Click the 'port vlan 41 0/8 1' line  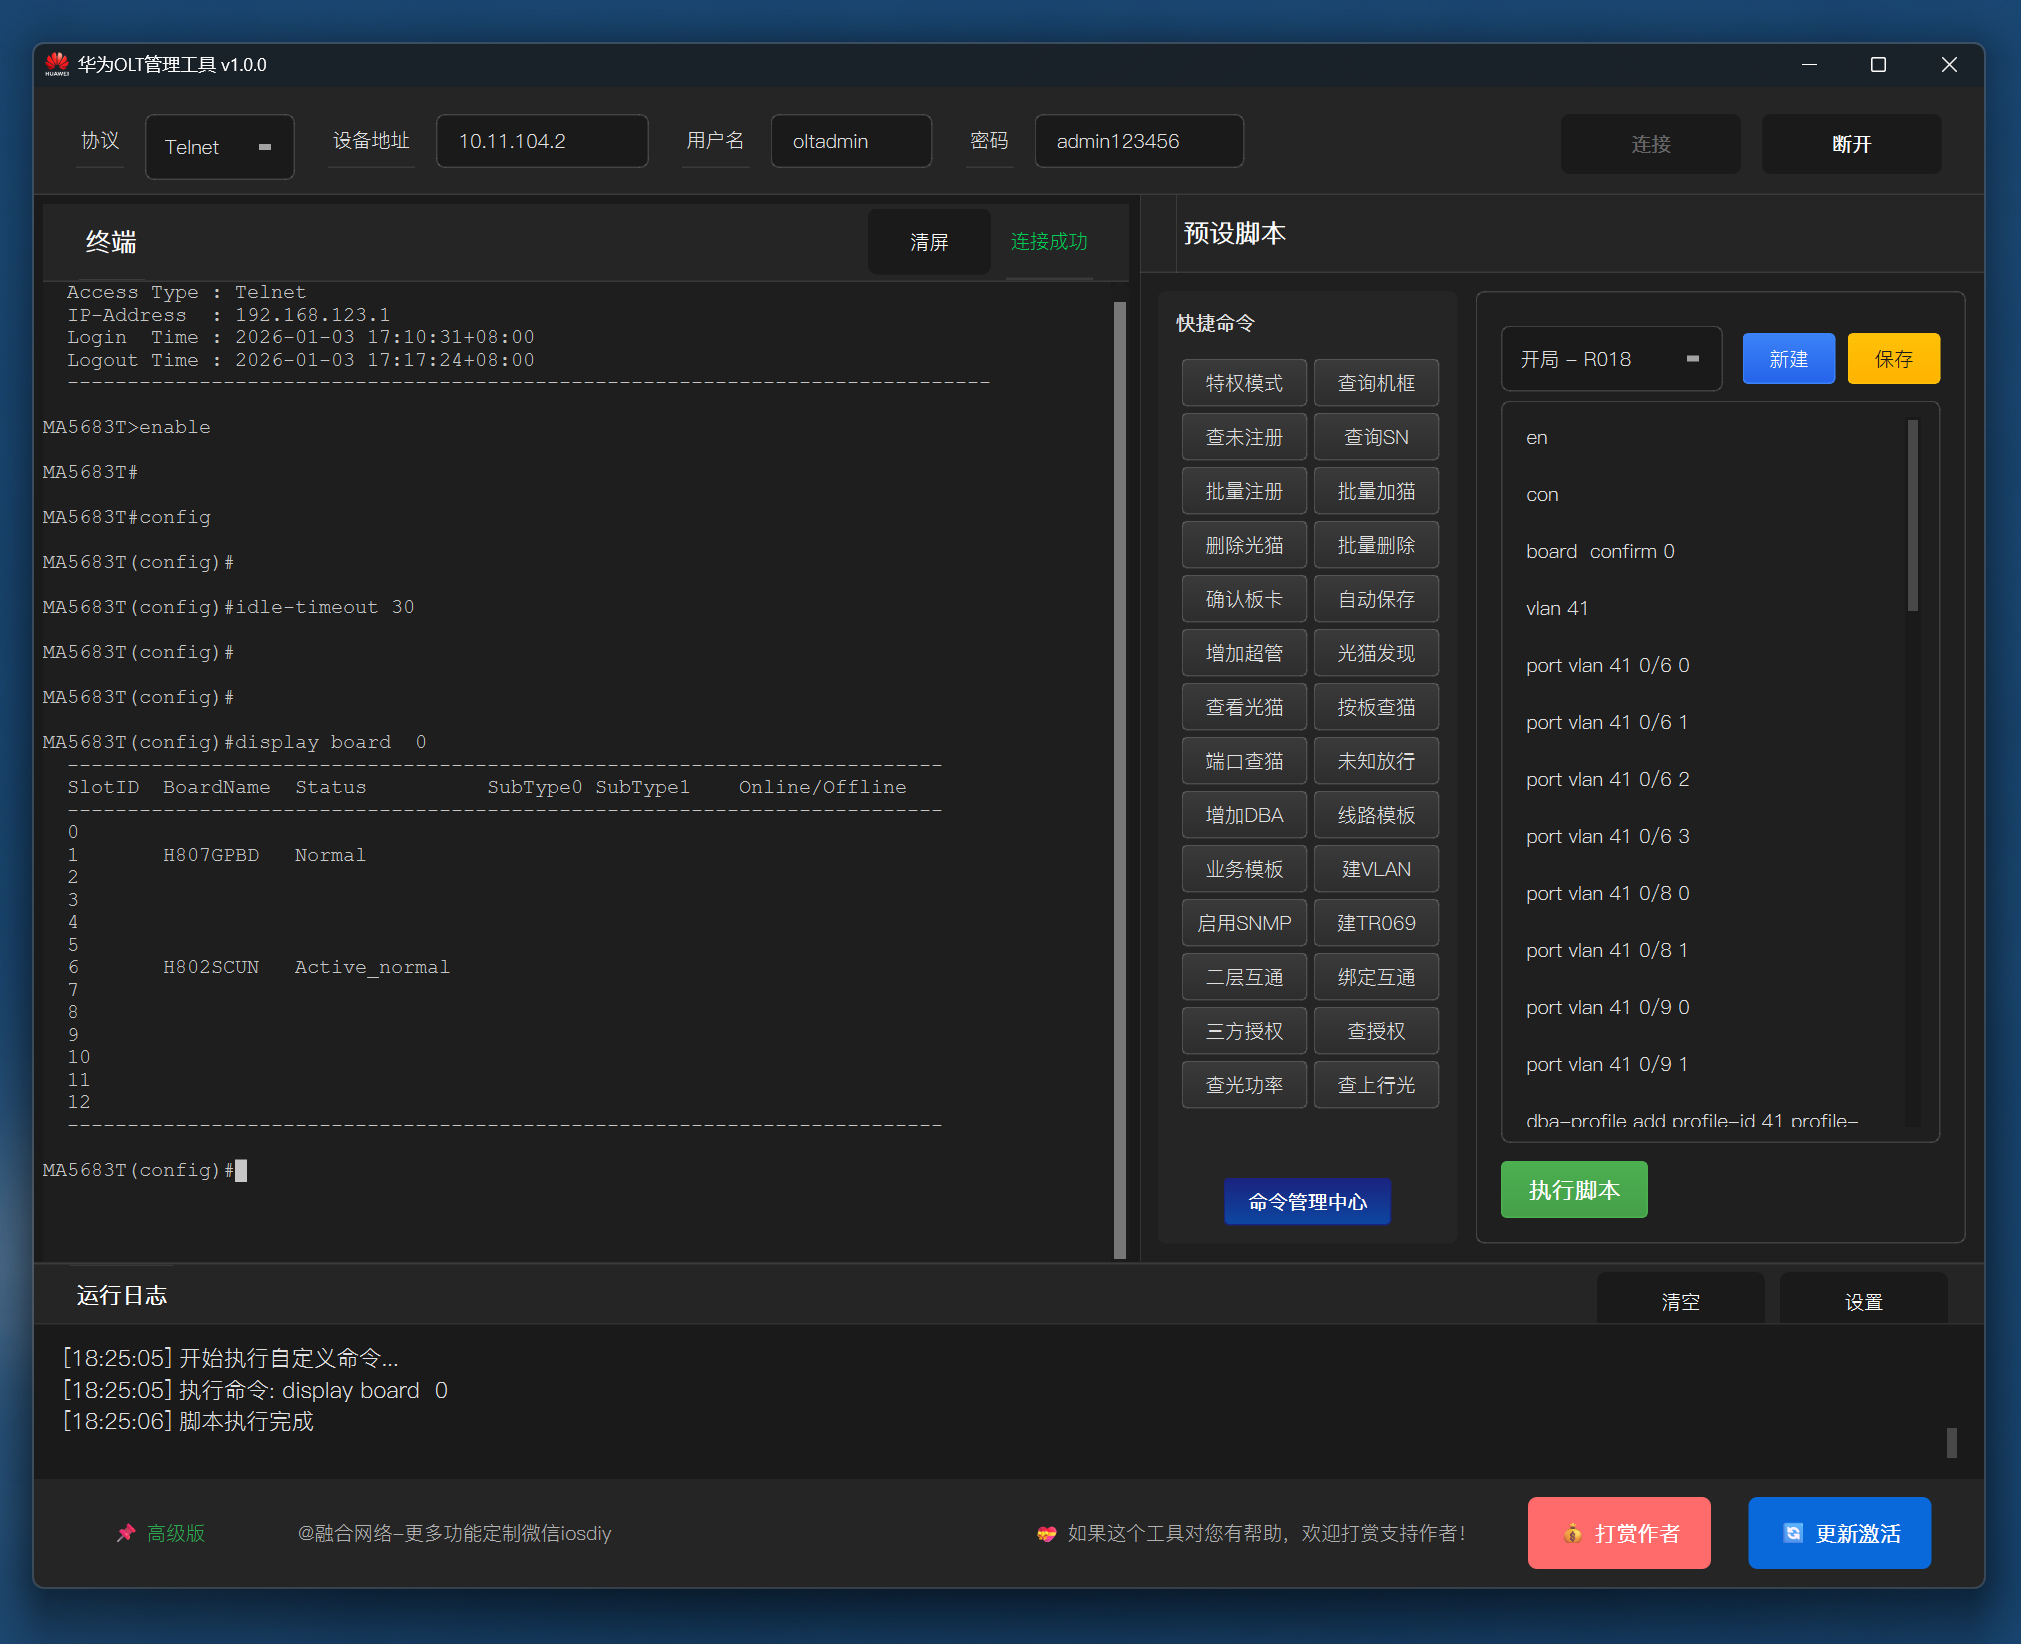1607,950
